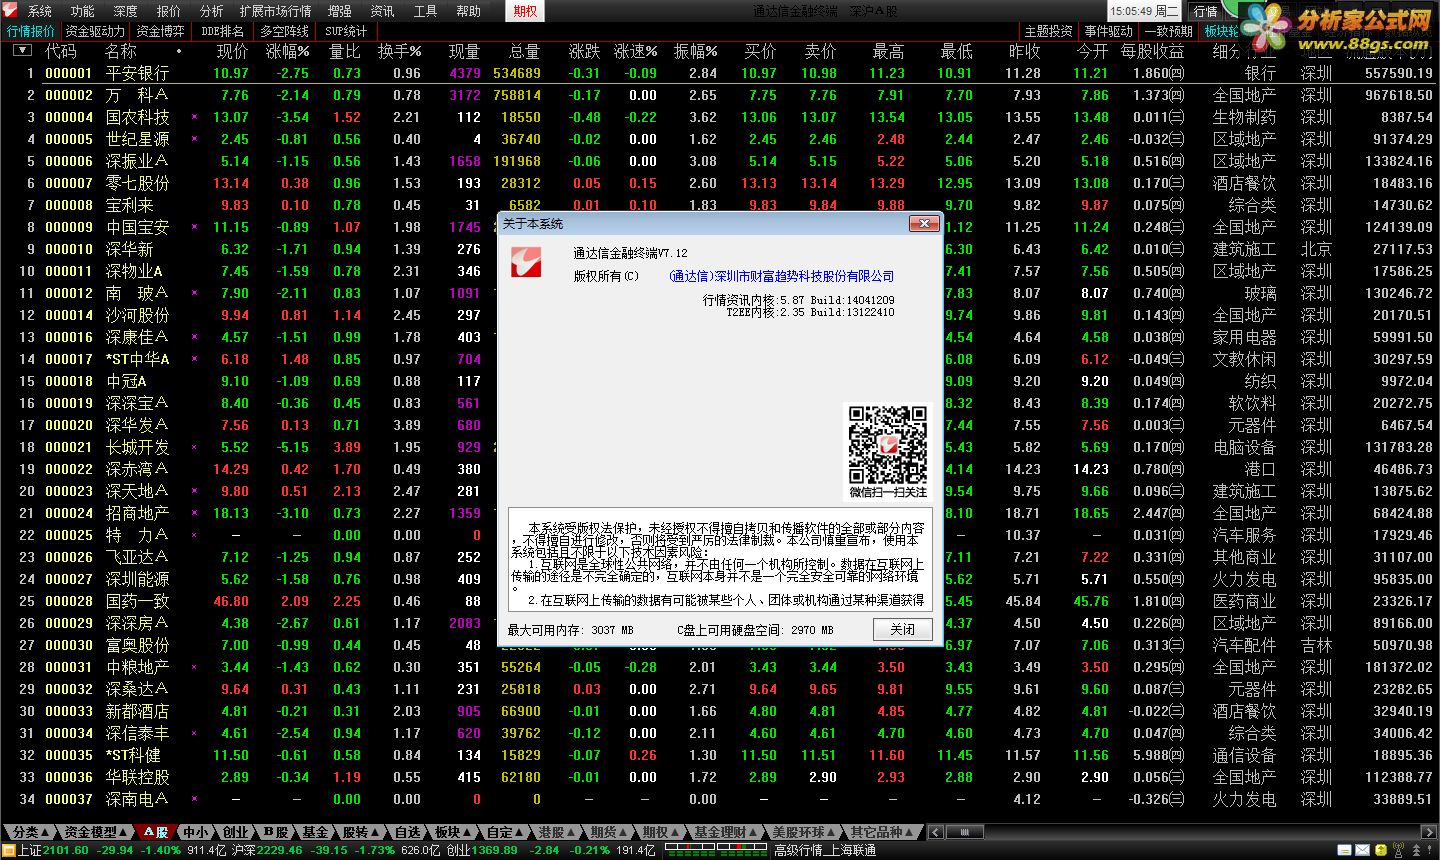Click the dialog's red logo icon
This screenshot has width=1440, height=860.
tap(527, 262)
